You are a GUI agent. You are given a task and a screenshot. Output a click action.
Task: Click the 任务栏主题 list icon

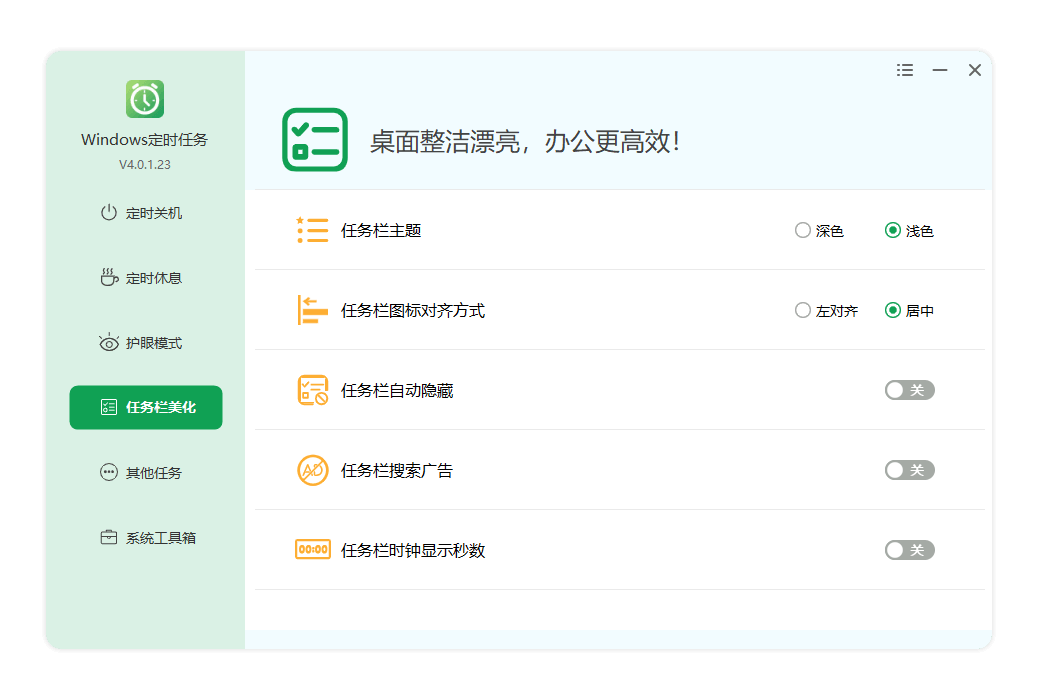click(x=312, y=230)
